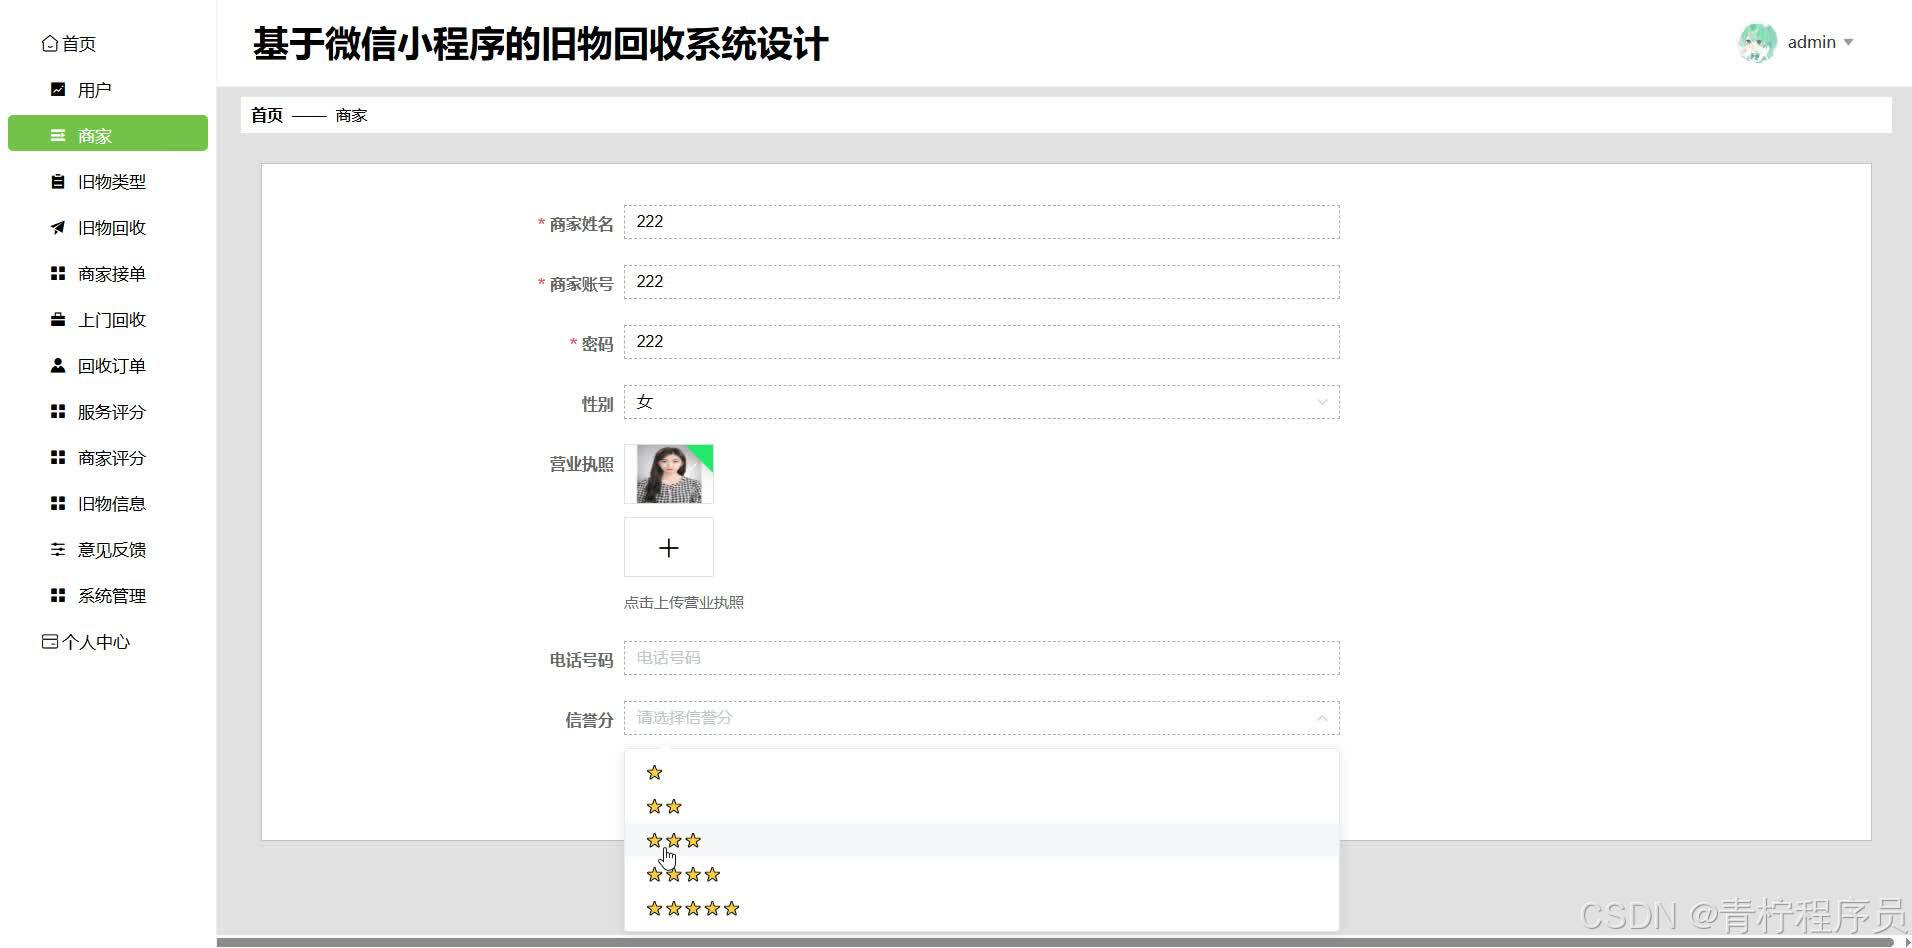This screenshot has height=948, width=1912.
Task: Click the 旧物类型 sidebar icon
Action: pos(57,181)
